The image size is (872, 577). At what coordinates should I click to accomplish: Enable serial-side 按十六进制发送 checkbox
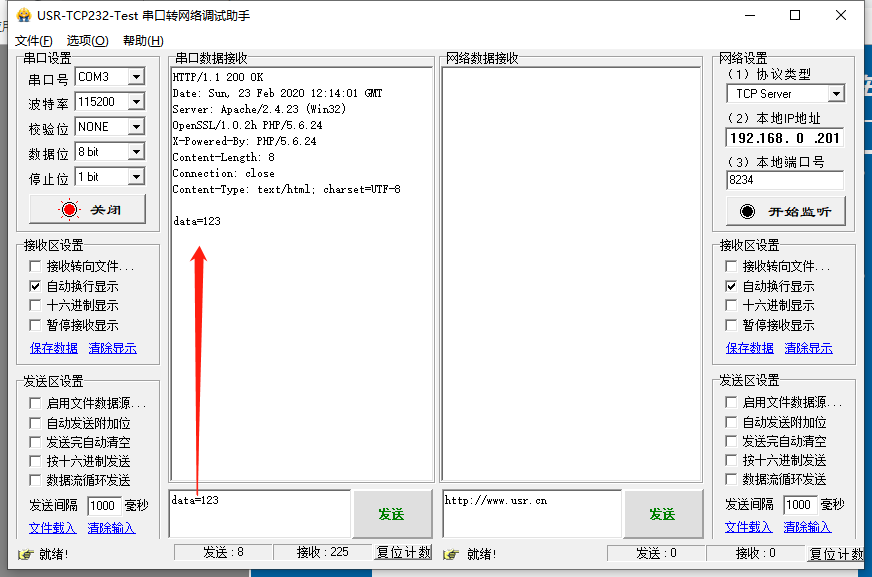click(x=36, y=461)
